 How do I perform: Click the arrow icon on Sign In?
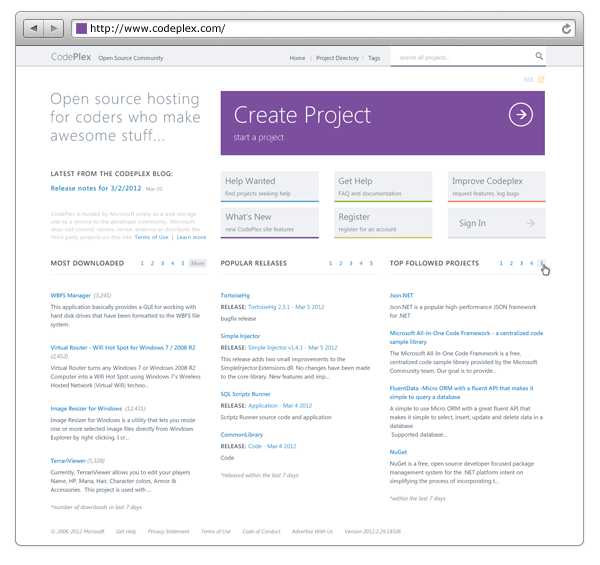click(x=530, y=224)
